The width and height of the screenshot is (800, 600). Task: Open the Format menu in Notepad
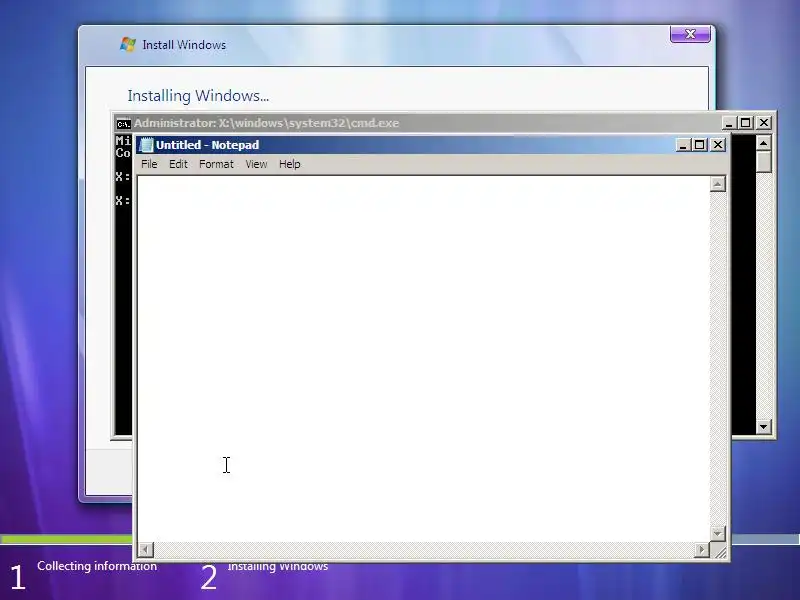coord(216,164)
